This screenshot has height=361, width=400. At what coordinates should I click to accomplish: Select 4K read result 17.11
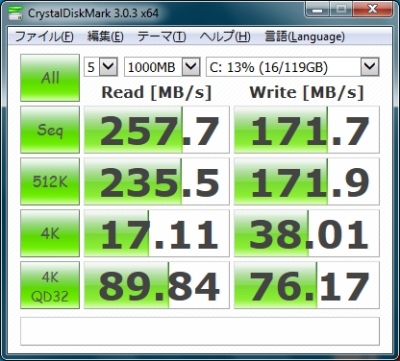click(x=157, y=233)
